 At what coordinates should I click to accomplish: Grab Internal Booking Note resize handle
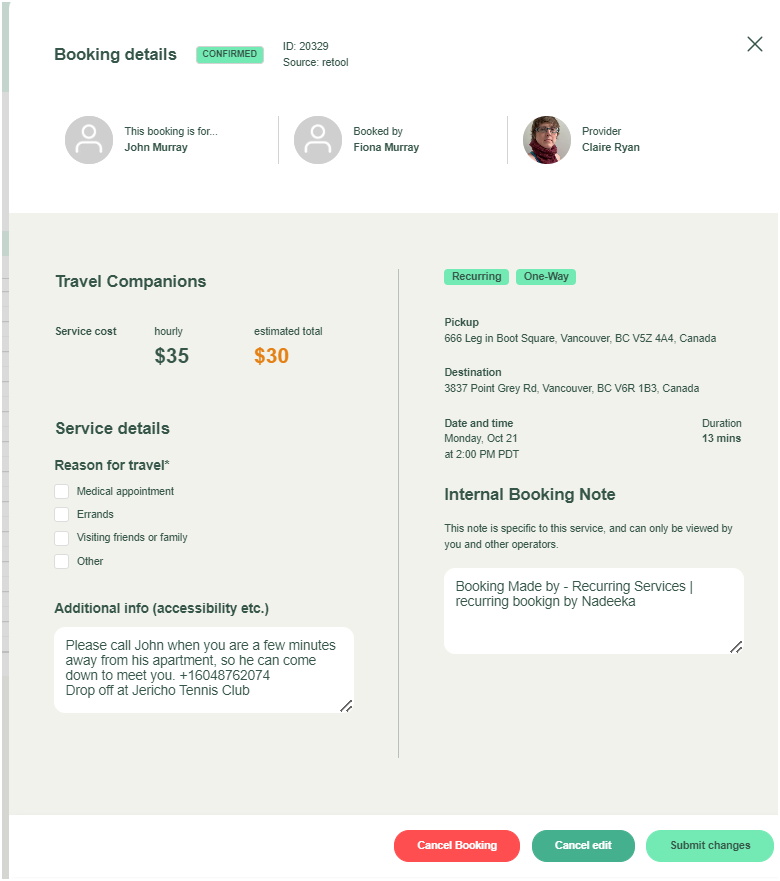pyautogui.click(x=736, y=647)
